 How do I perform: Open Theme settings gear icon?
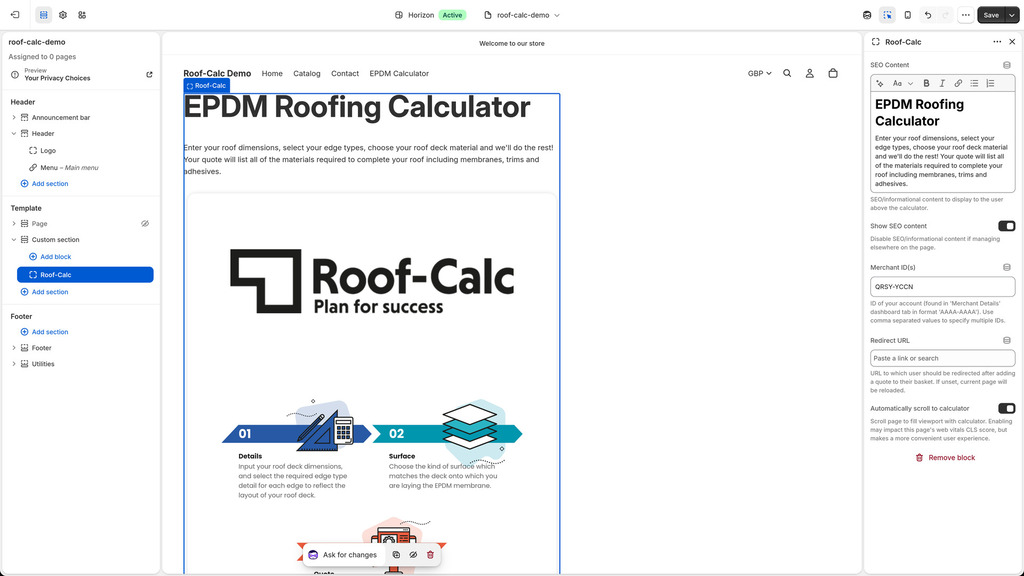click(63, 14)
